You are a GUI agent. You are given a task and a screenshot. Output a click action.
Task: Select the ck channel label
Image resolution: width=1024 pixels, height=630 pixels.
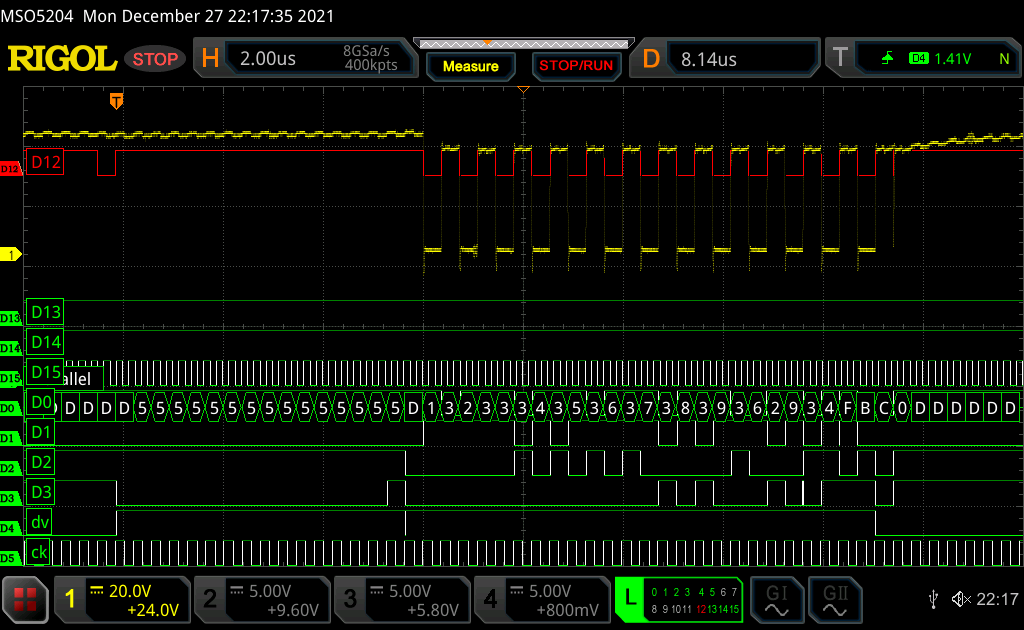tap(38, 552)
